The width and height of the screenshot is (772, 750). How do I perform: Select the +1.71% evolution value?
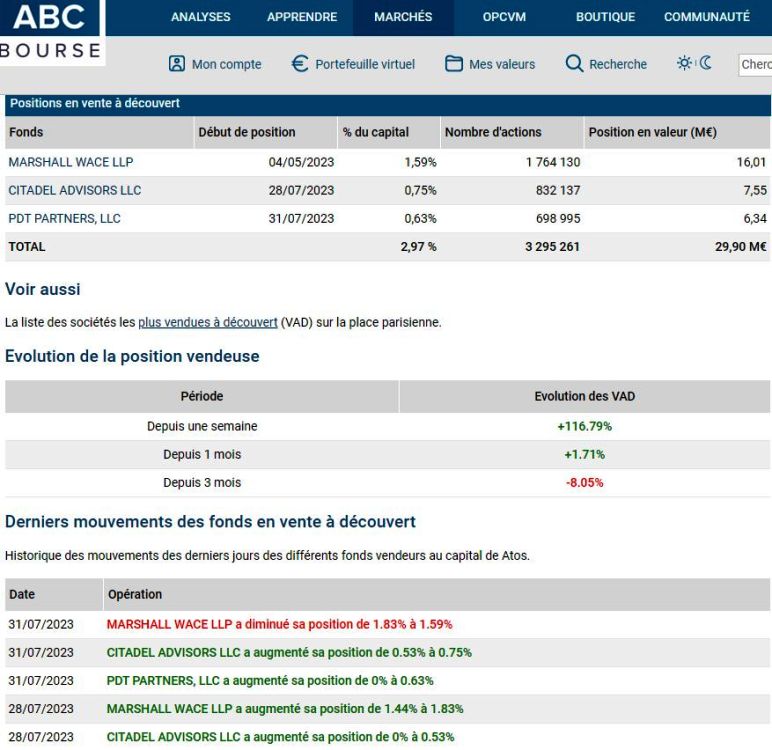click(x=584, y=454)
